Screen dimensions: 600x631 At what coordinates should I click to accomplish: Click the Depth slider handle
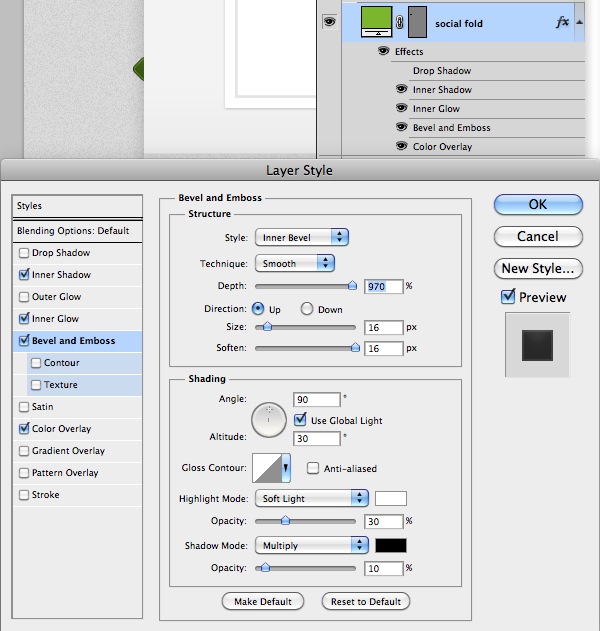point(352,285)
